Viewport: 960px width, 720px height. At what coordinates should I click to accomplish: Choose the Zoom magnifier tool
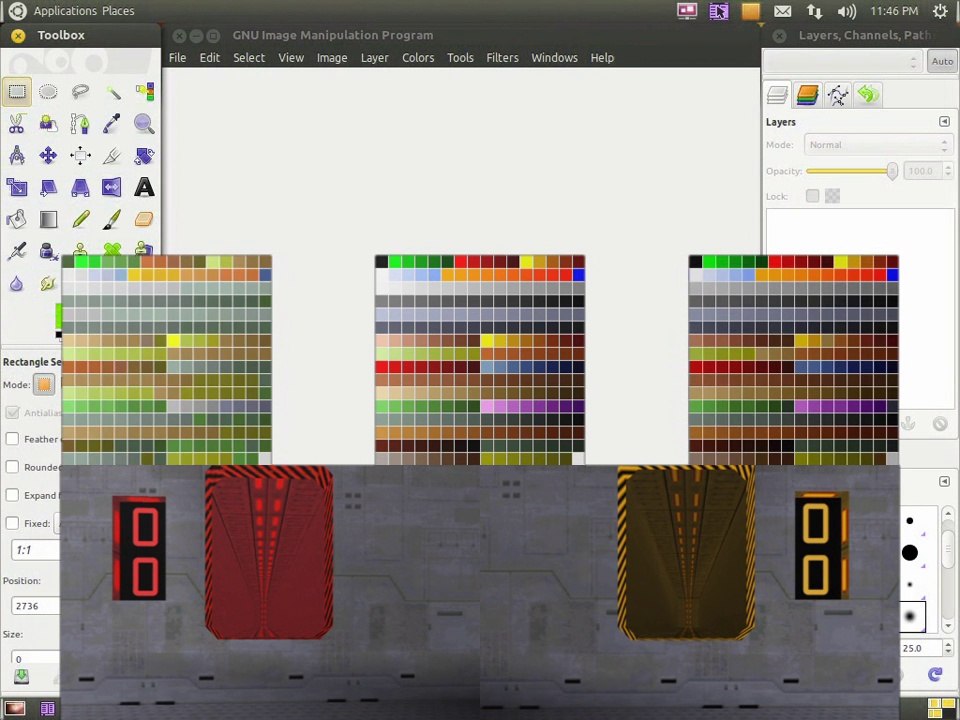pos(144,124)
